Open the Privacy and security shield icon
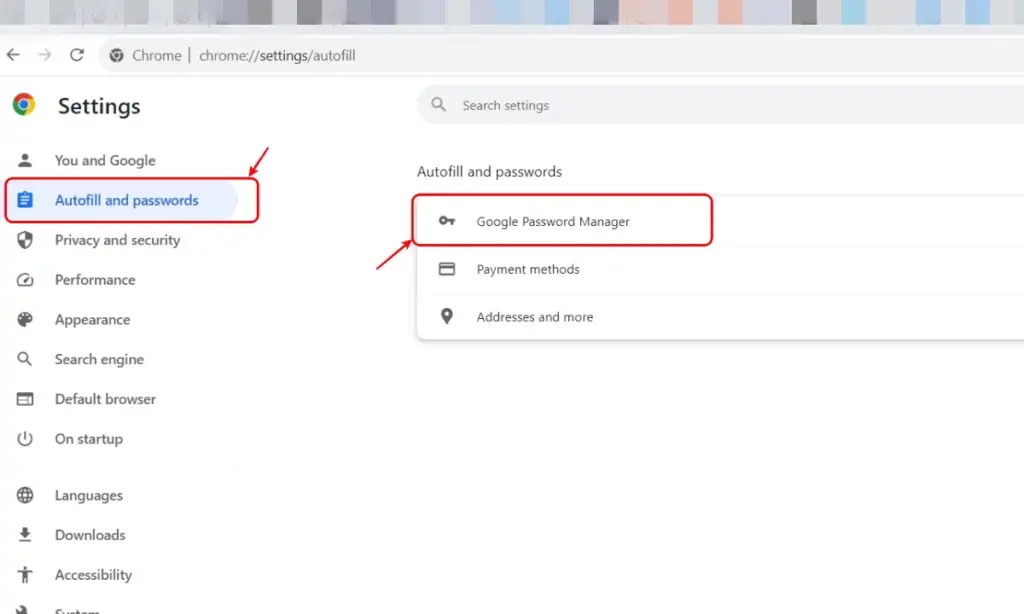 (24, 240)
